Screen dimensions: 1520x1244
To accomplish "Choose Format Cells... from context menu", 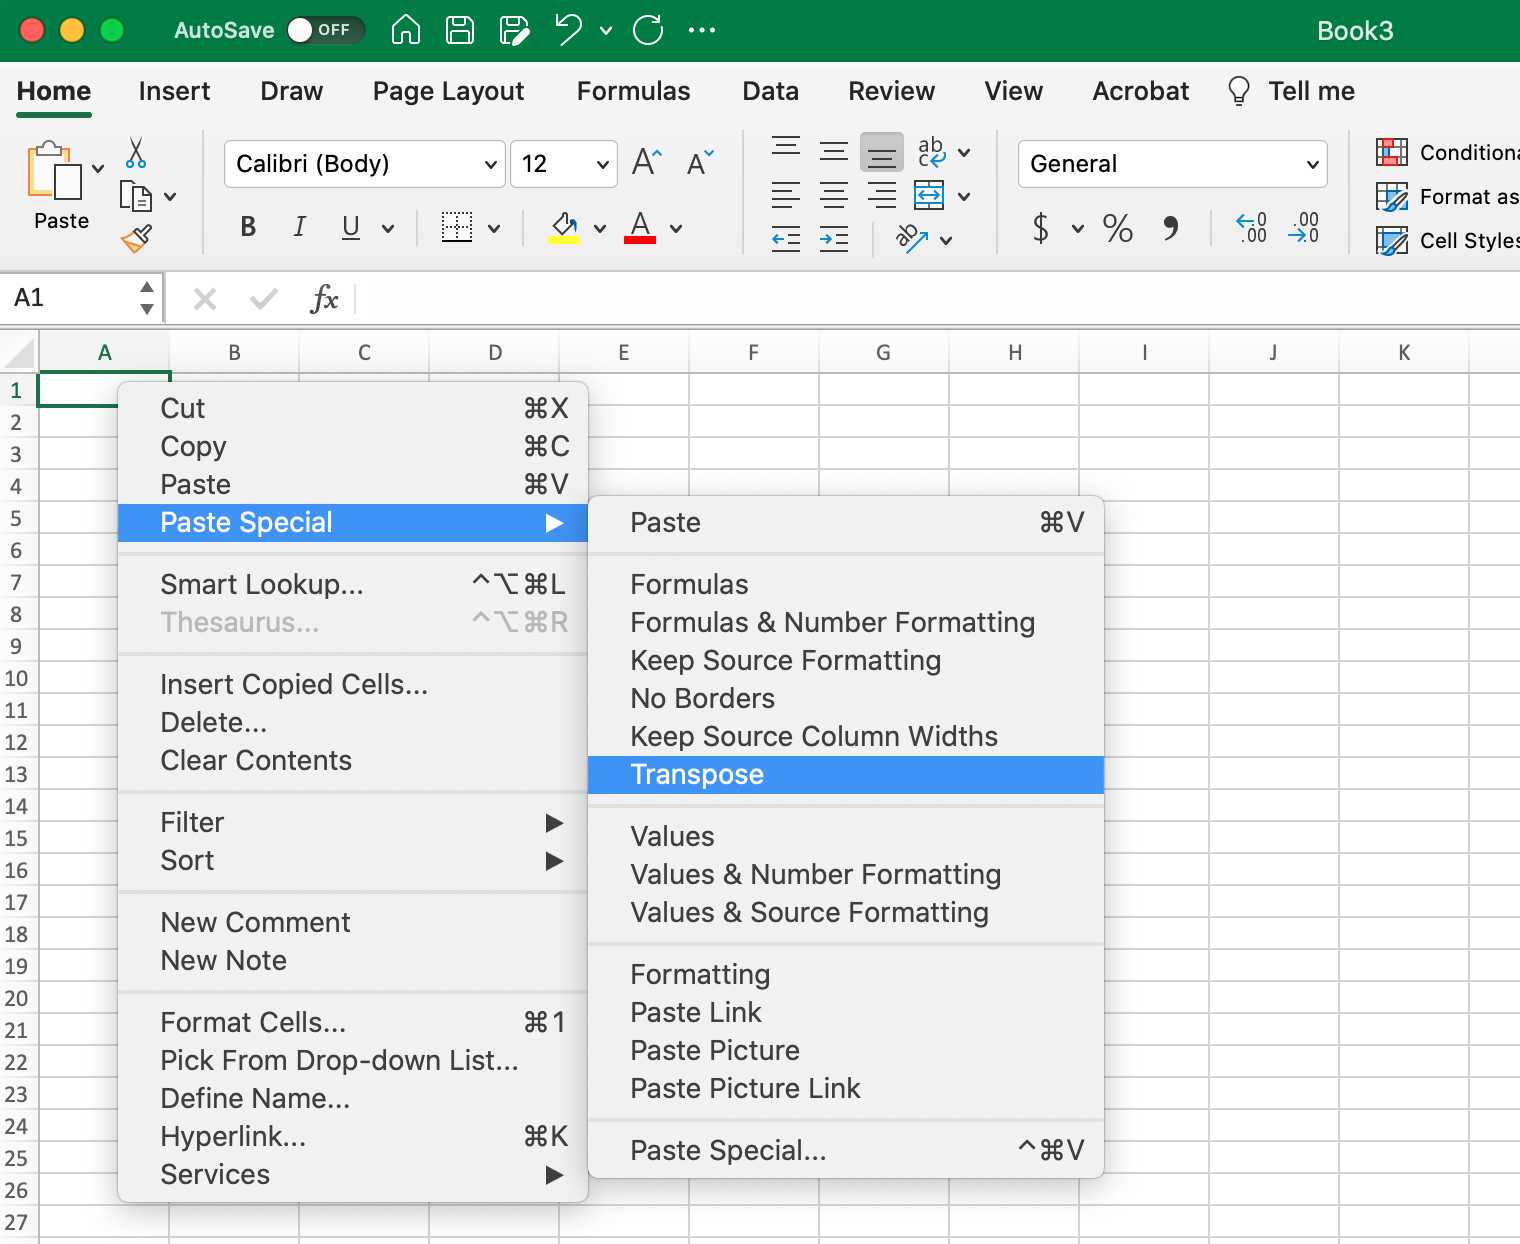I will (253, 1022).
